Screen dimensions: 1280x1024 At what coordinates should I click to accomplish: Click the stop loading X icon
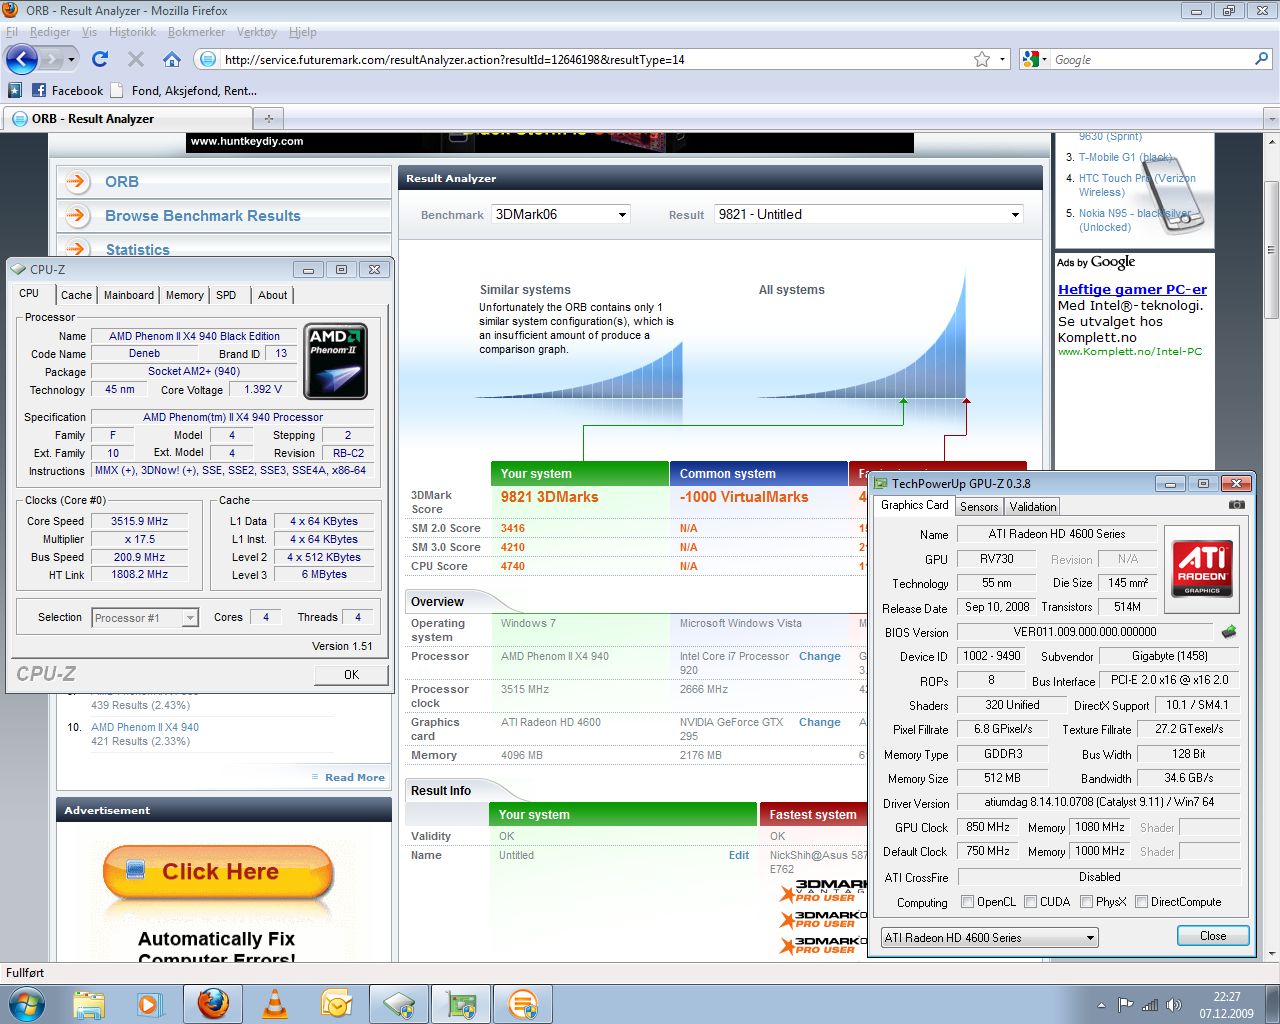(136, 59)
